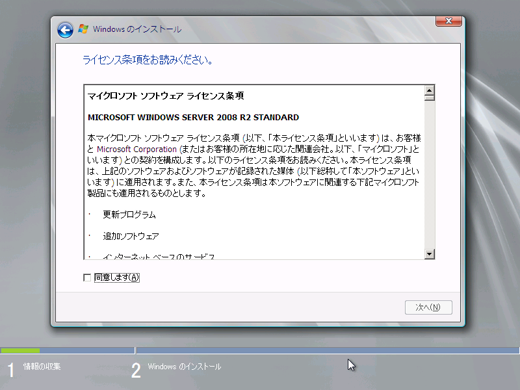Go back using the blue arrow button
The height and width of the screenshot is (390, 520).
(65, 30)
